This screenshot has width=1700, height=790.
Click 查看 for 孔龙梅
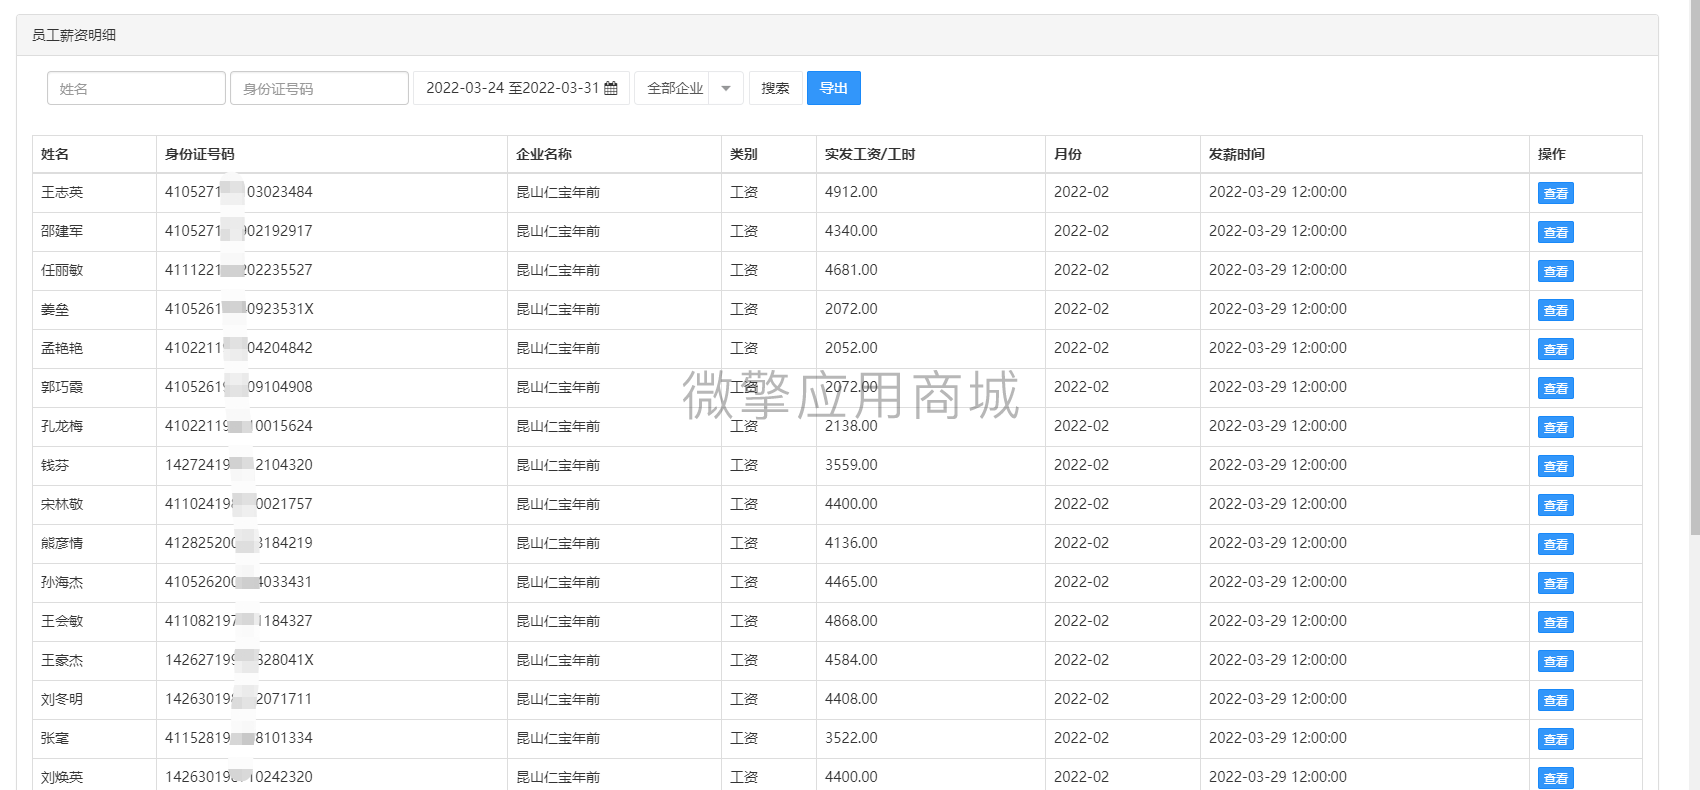tap(1555, 427)
